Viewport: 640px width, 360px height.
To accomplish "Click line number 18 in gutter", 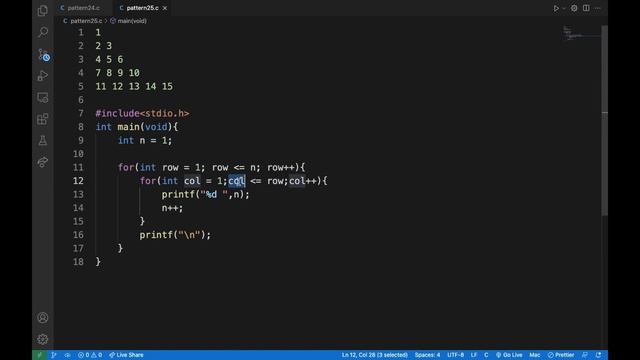I will click(78, 262).
